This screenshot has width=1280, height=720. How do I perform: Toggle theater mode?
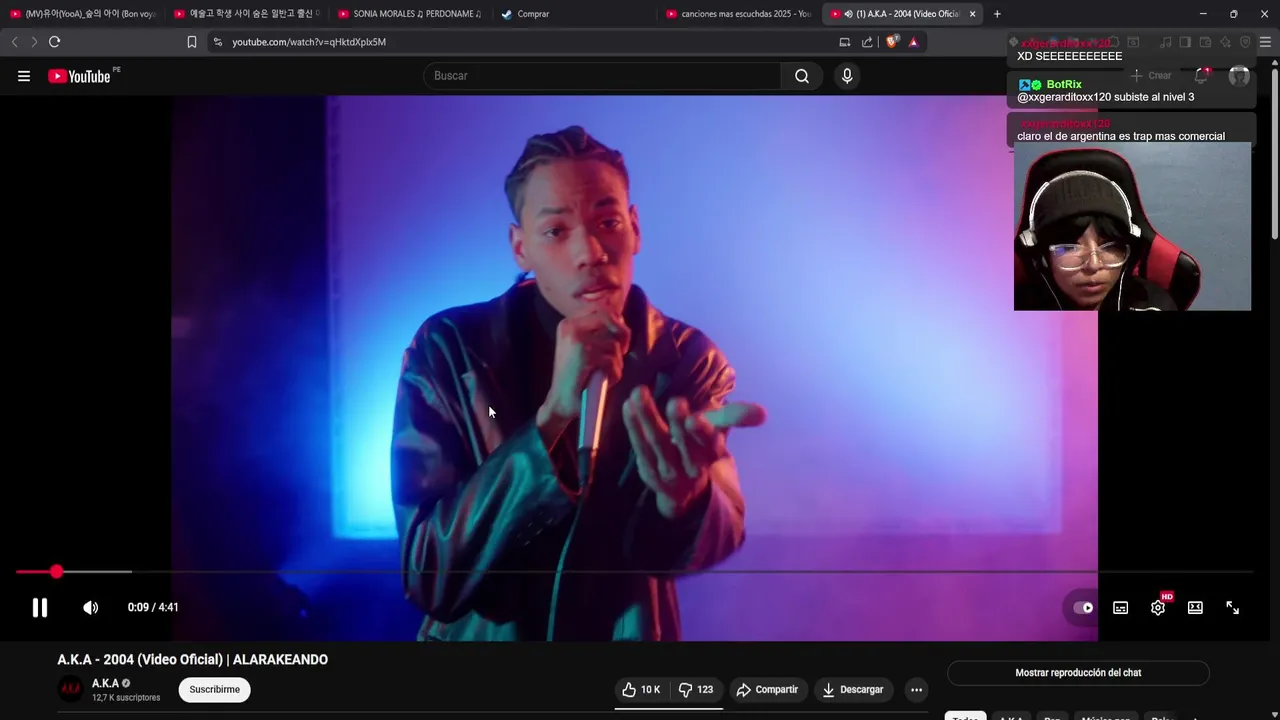coord(1195,607)
